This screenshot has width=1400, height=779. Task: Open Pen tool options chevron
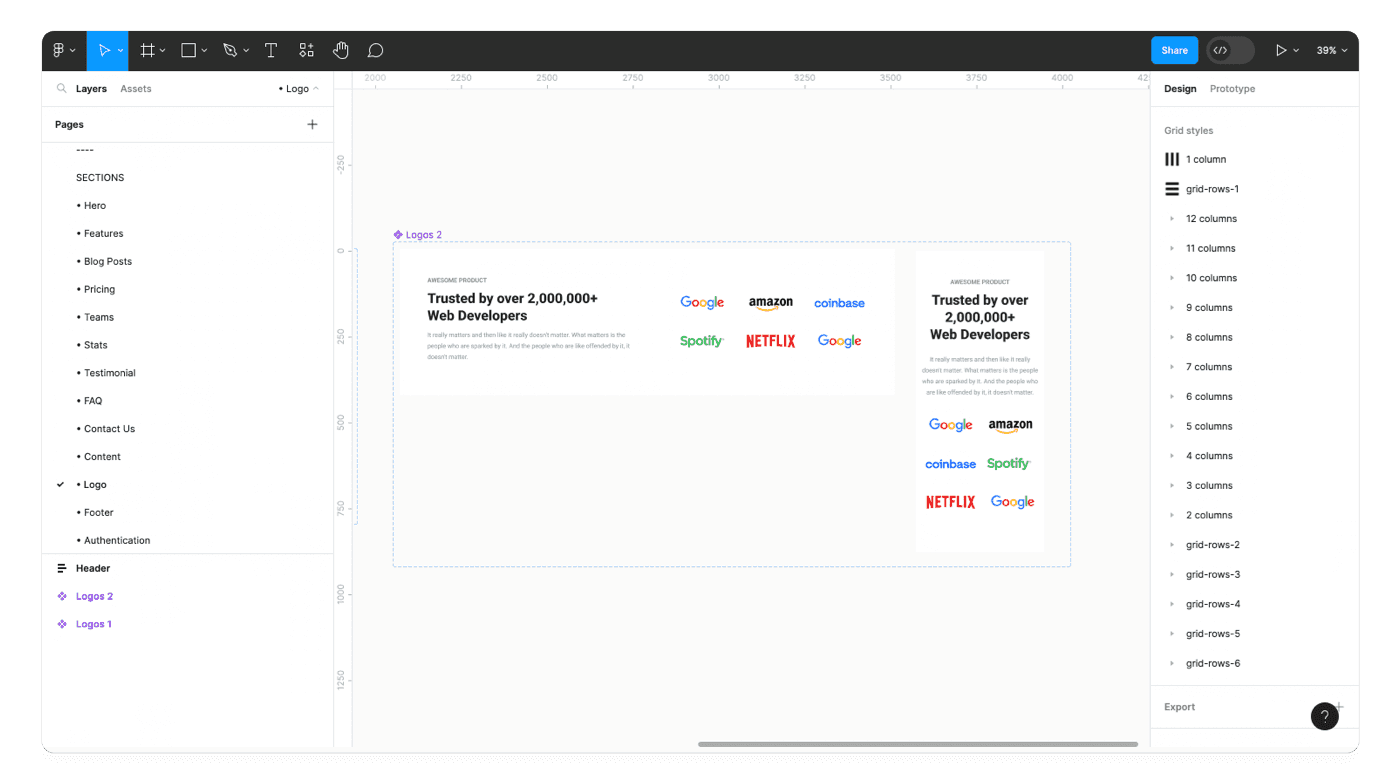point(246,51)
